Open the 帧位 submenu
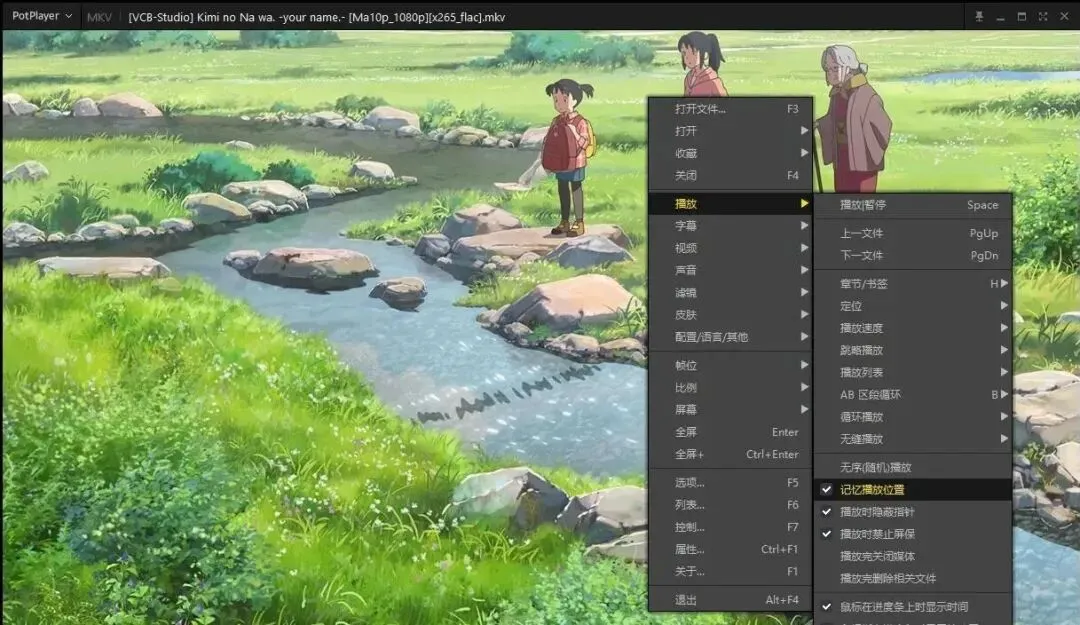Viewport: 1080px width, 625px height. (x=731, y=365)
